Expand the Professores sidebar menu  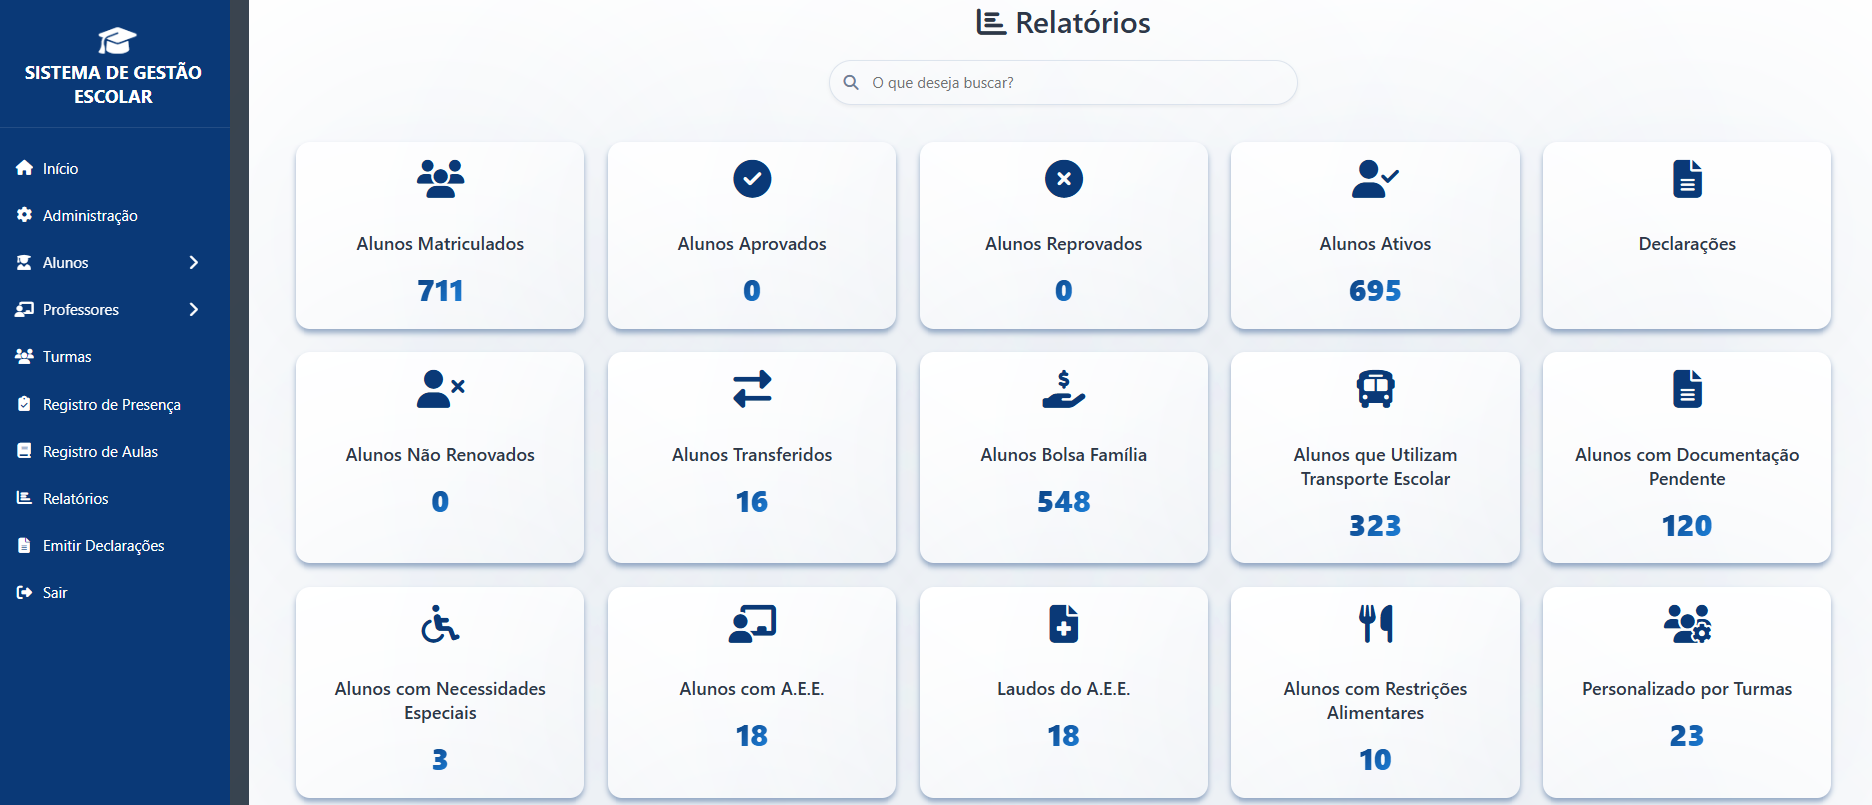point(110,309)
